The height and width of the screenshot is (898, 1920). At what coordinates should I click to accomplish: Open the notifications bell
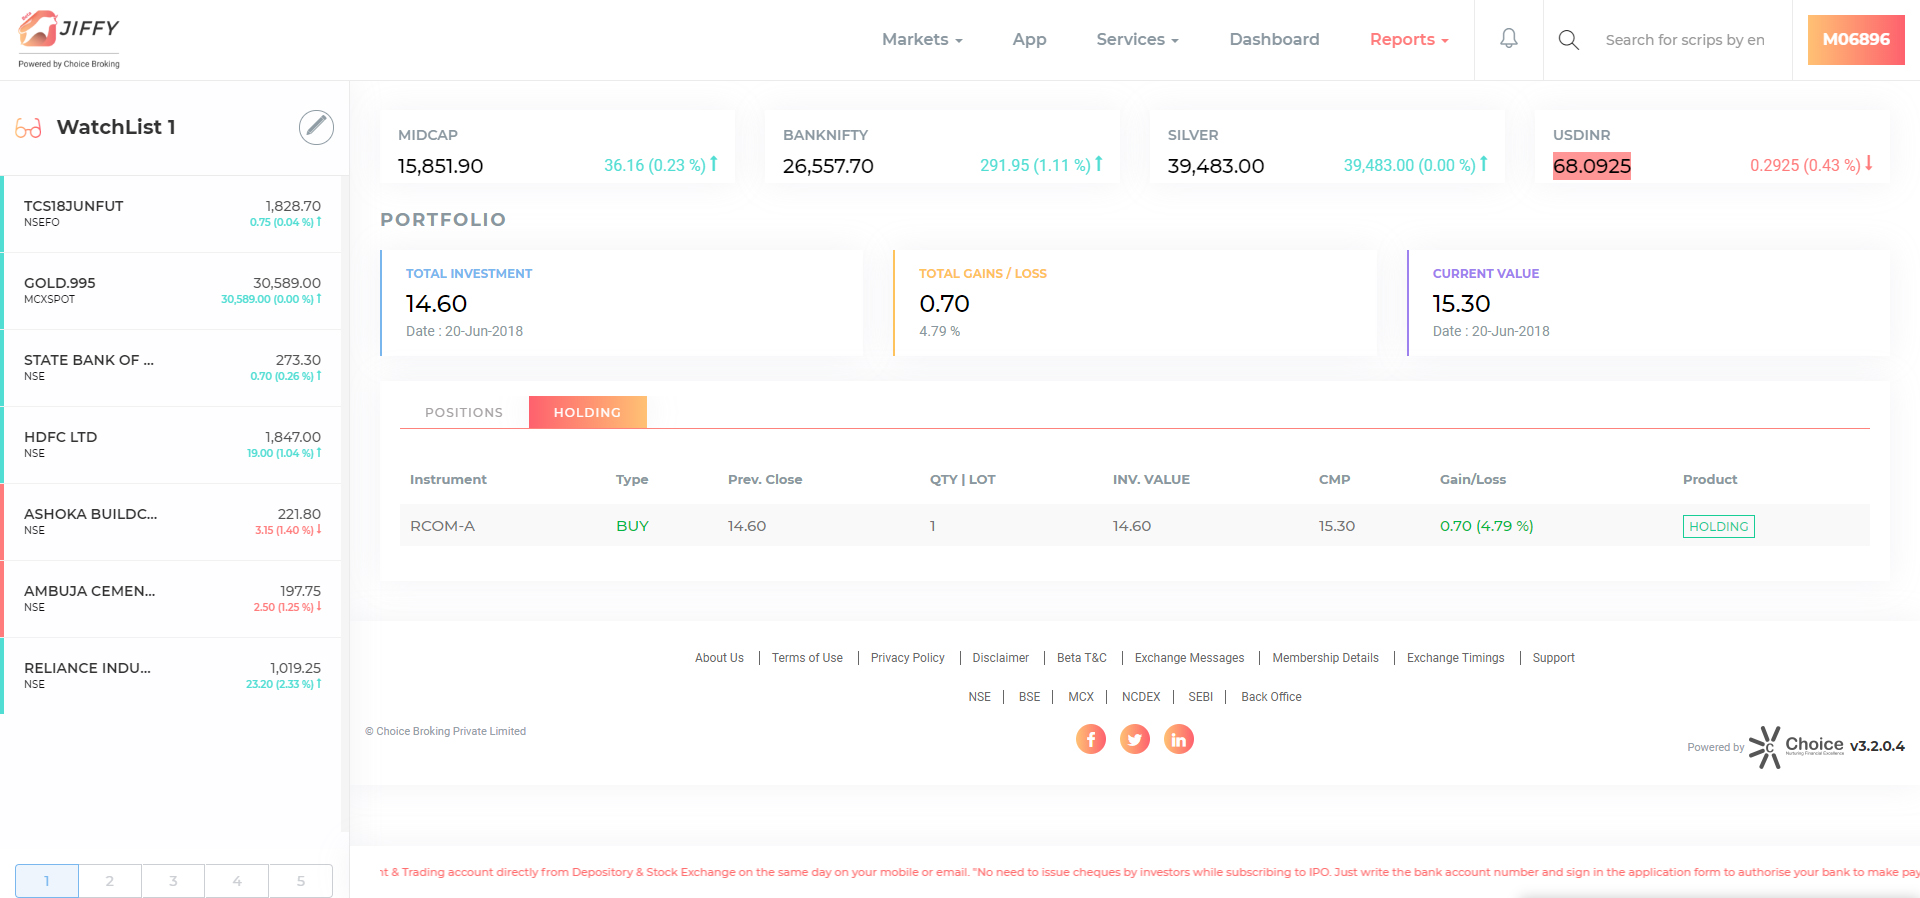1509,39
